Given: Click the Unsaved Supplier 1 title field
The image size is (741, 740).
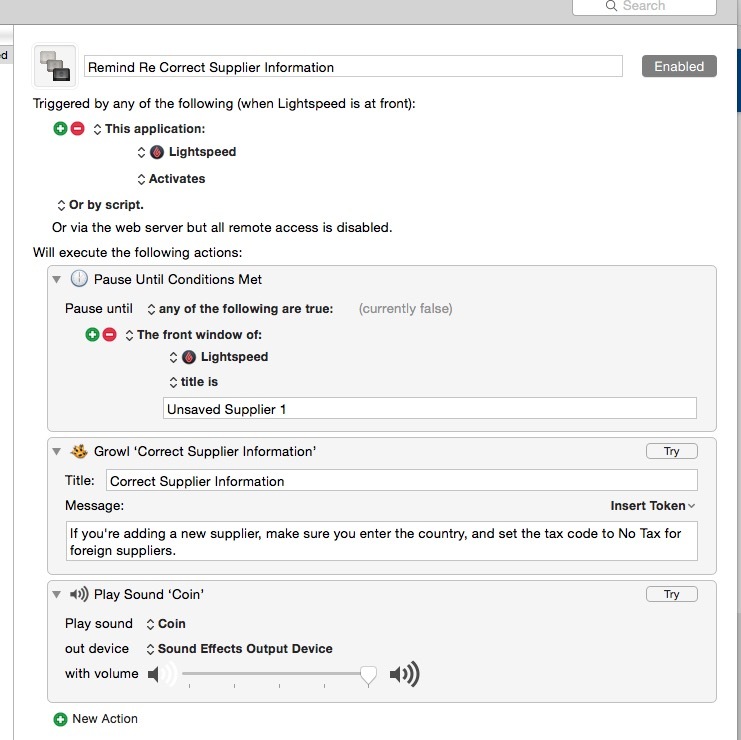Looking at the screenshot, I should coord(430,408).
